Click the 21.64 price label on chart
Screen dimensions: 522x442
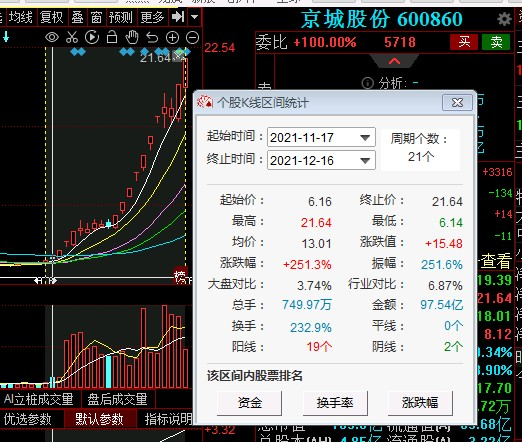(155, 58)
